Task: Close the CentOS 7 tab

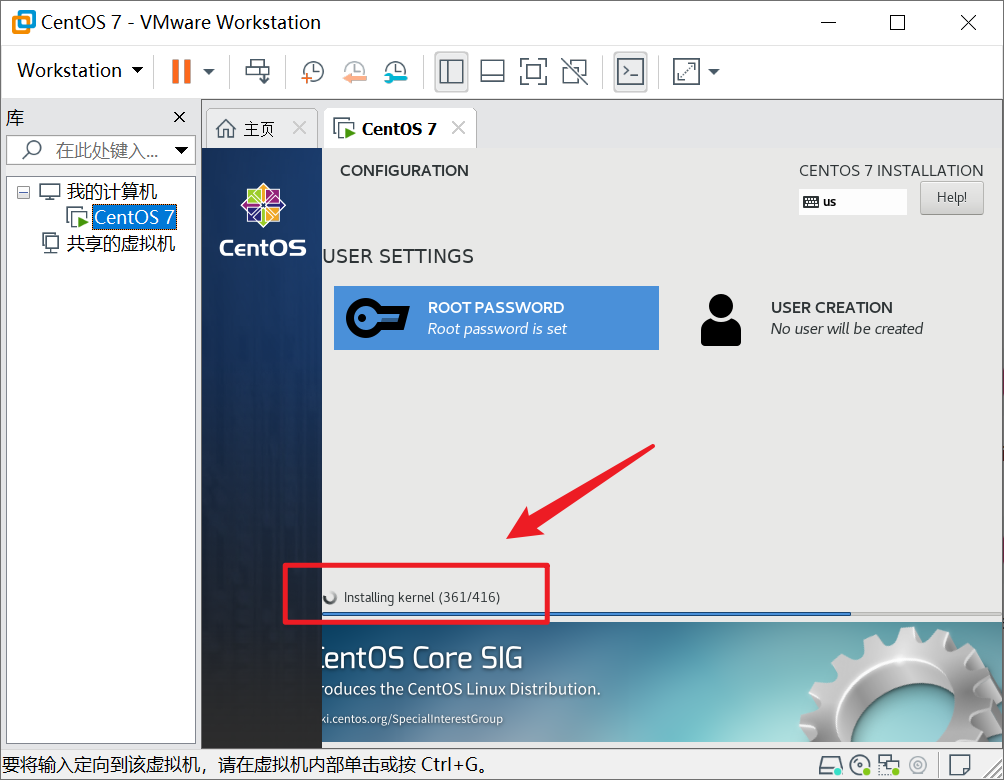Action: pyautogui.click(x=458, y=127)
